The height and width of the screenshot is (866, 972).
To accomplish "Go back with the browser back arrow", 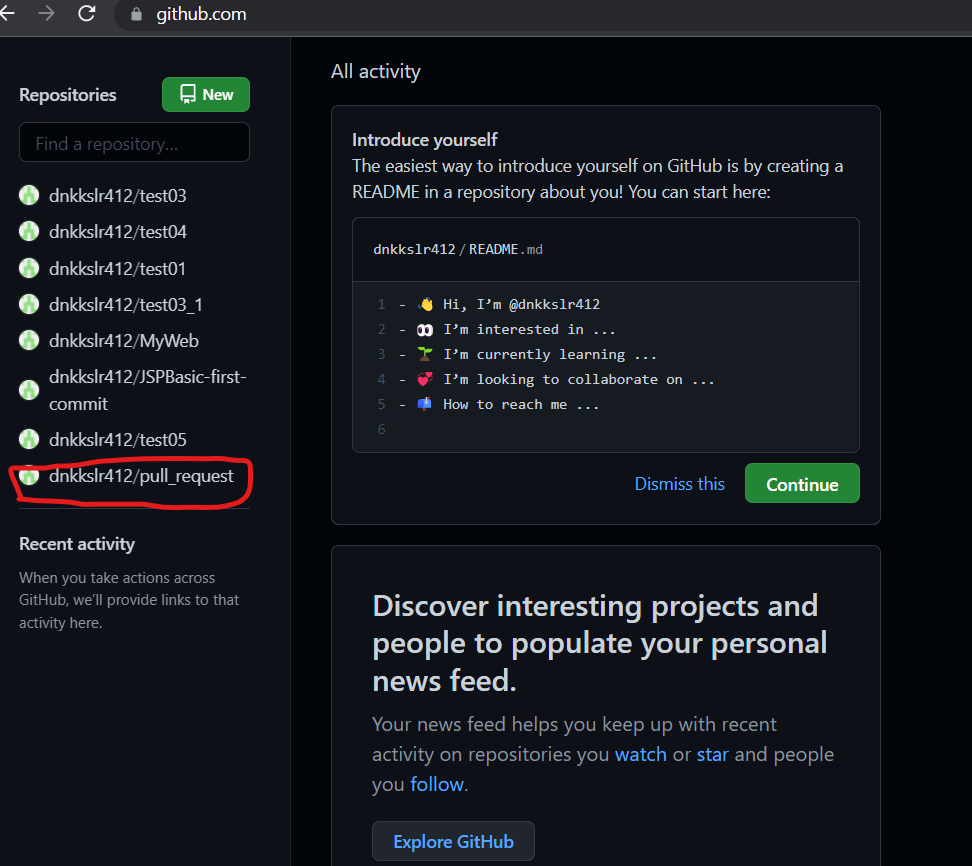I will coord(7,13).
